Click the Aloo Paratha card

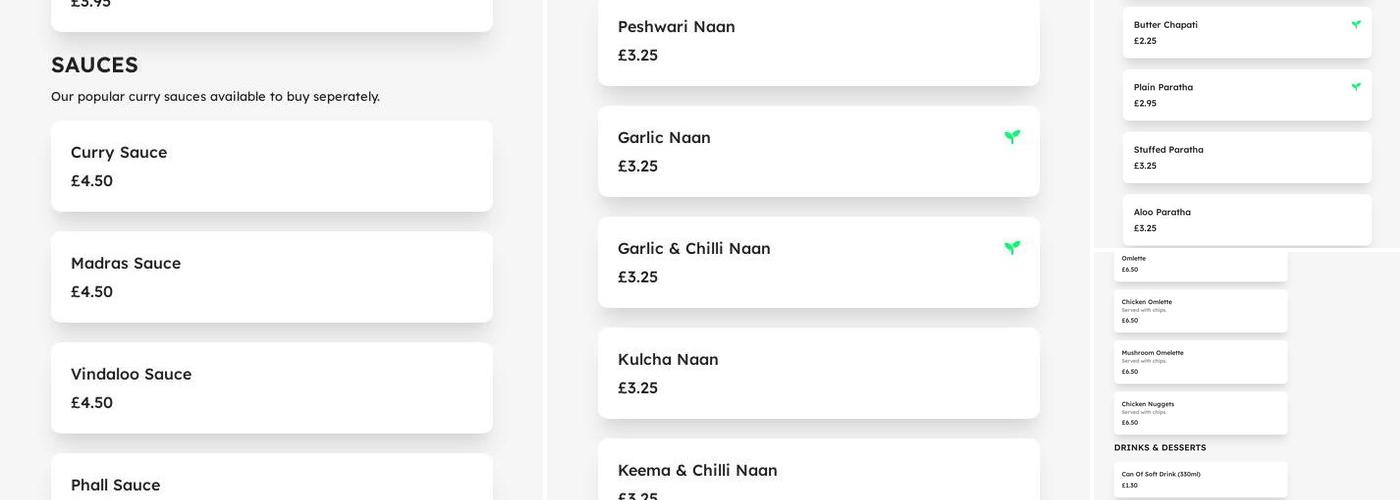pyautogui.click(x=1246, y=219)
